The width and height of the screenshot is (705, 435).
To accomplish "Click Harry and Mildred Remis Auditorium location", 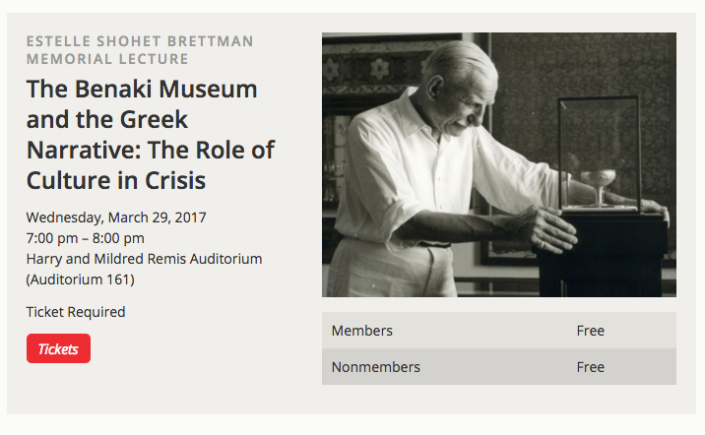I will [x=144, y=259].
